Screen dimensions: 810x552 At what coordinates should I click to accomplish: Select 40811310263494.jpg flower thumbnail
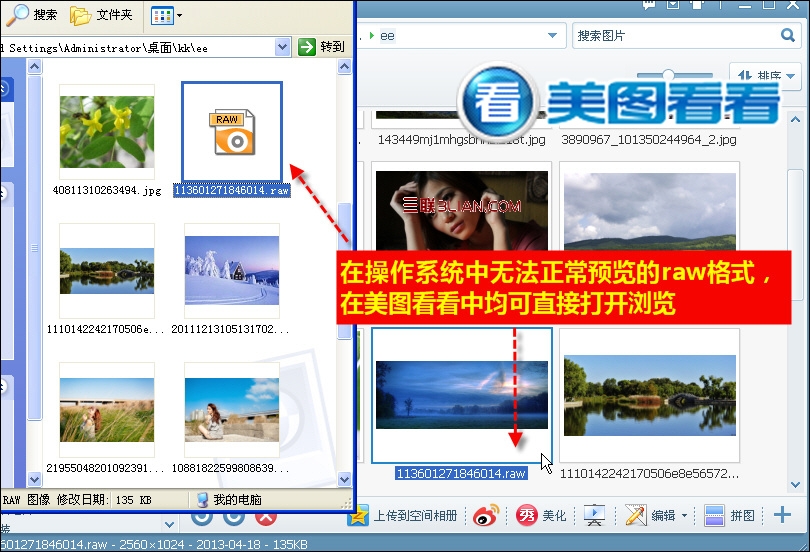pos(107,132)
